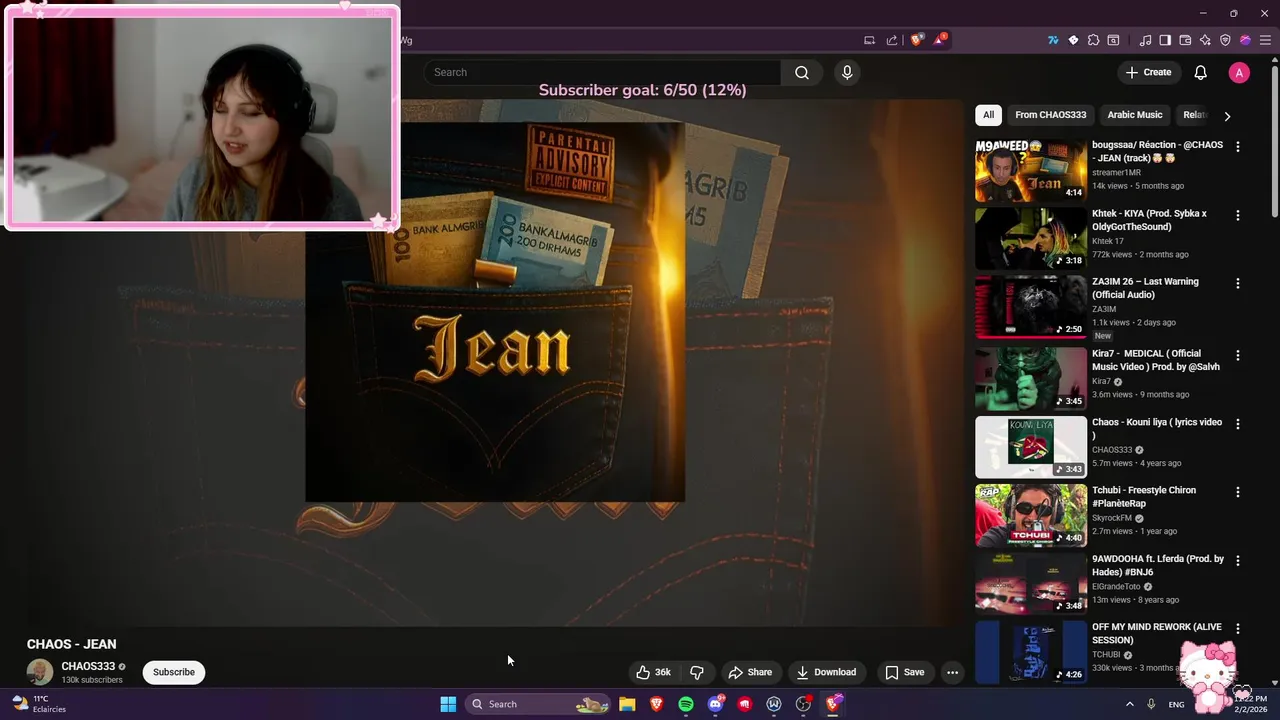Open Brave Wallet icon
Image resolution: width=1280 pixels, height=720 pixels.
point(1185,40)
